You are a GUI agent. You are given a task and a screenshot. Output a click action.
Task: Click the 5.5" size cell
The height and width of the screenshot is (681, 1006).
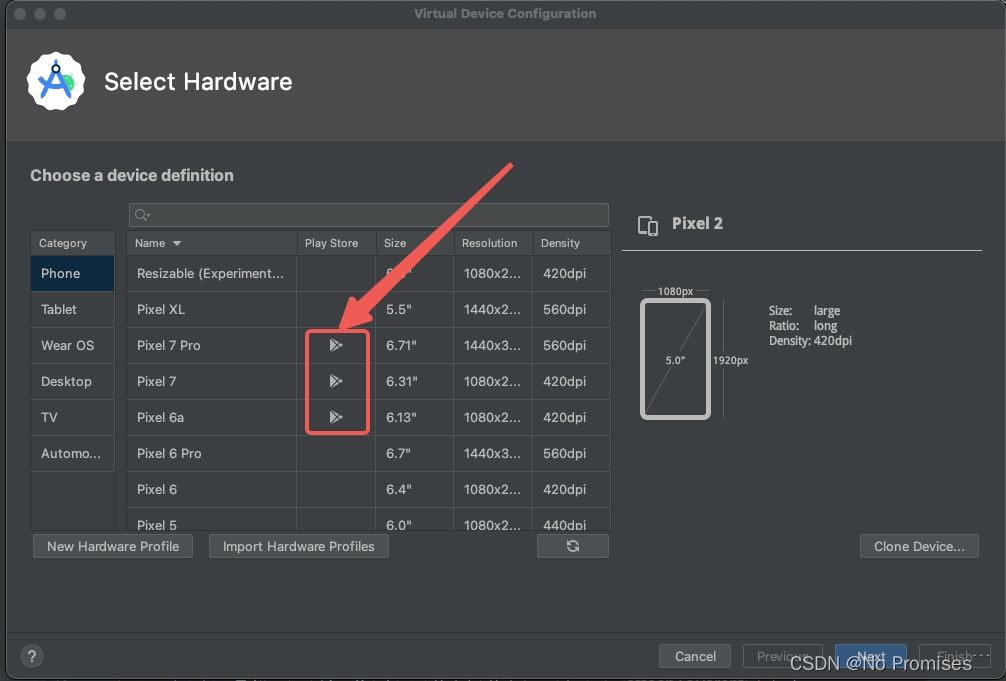point(414,309)
